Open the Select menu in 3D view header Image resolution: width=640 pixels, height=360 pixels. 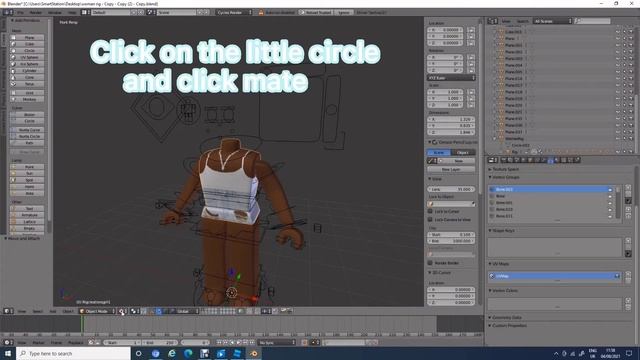click(38, 311)
